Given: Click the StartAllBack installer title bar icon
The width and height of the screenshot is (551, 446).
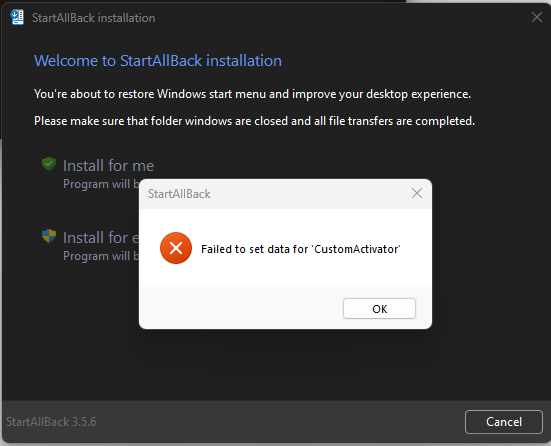Looking at the screenshot, I should pos(17,17).
